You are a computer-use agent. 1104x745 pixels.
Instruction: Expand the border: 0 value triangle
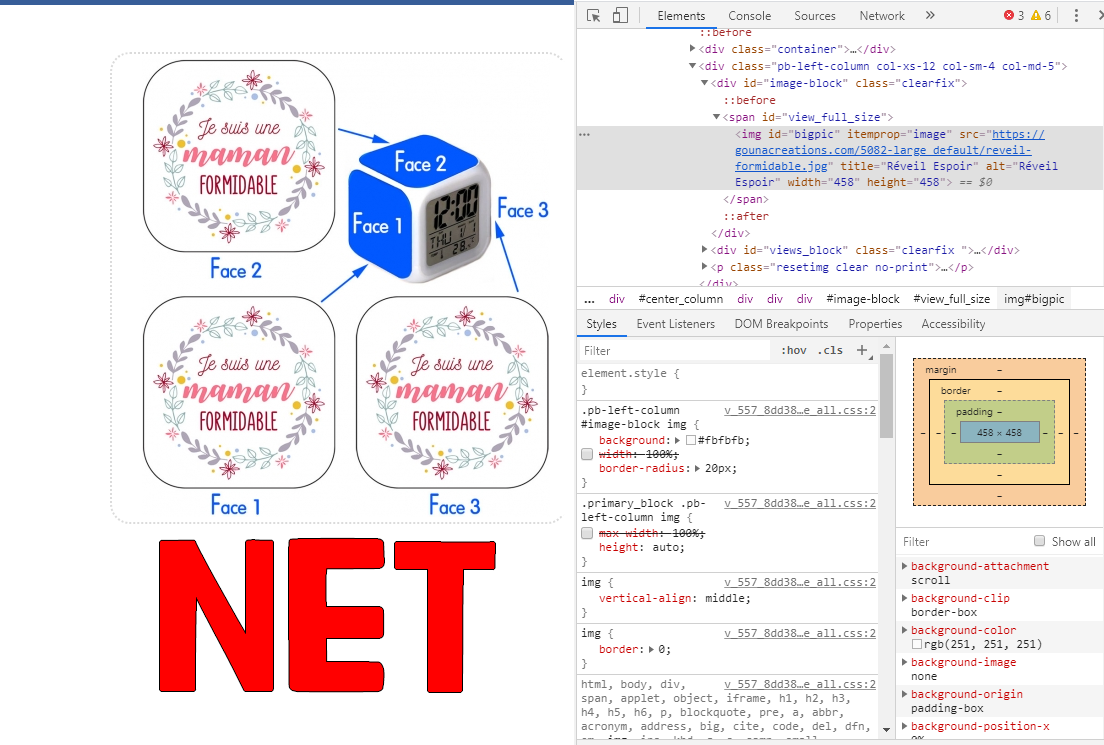[x=651, y=649]
